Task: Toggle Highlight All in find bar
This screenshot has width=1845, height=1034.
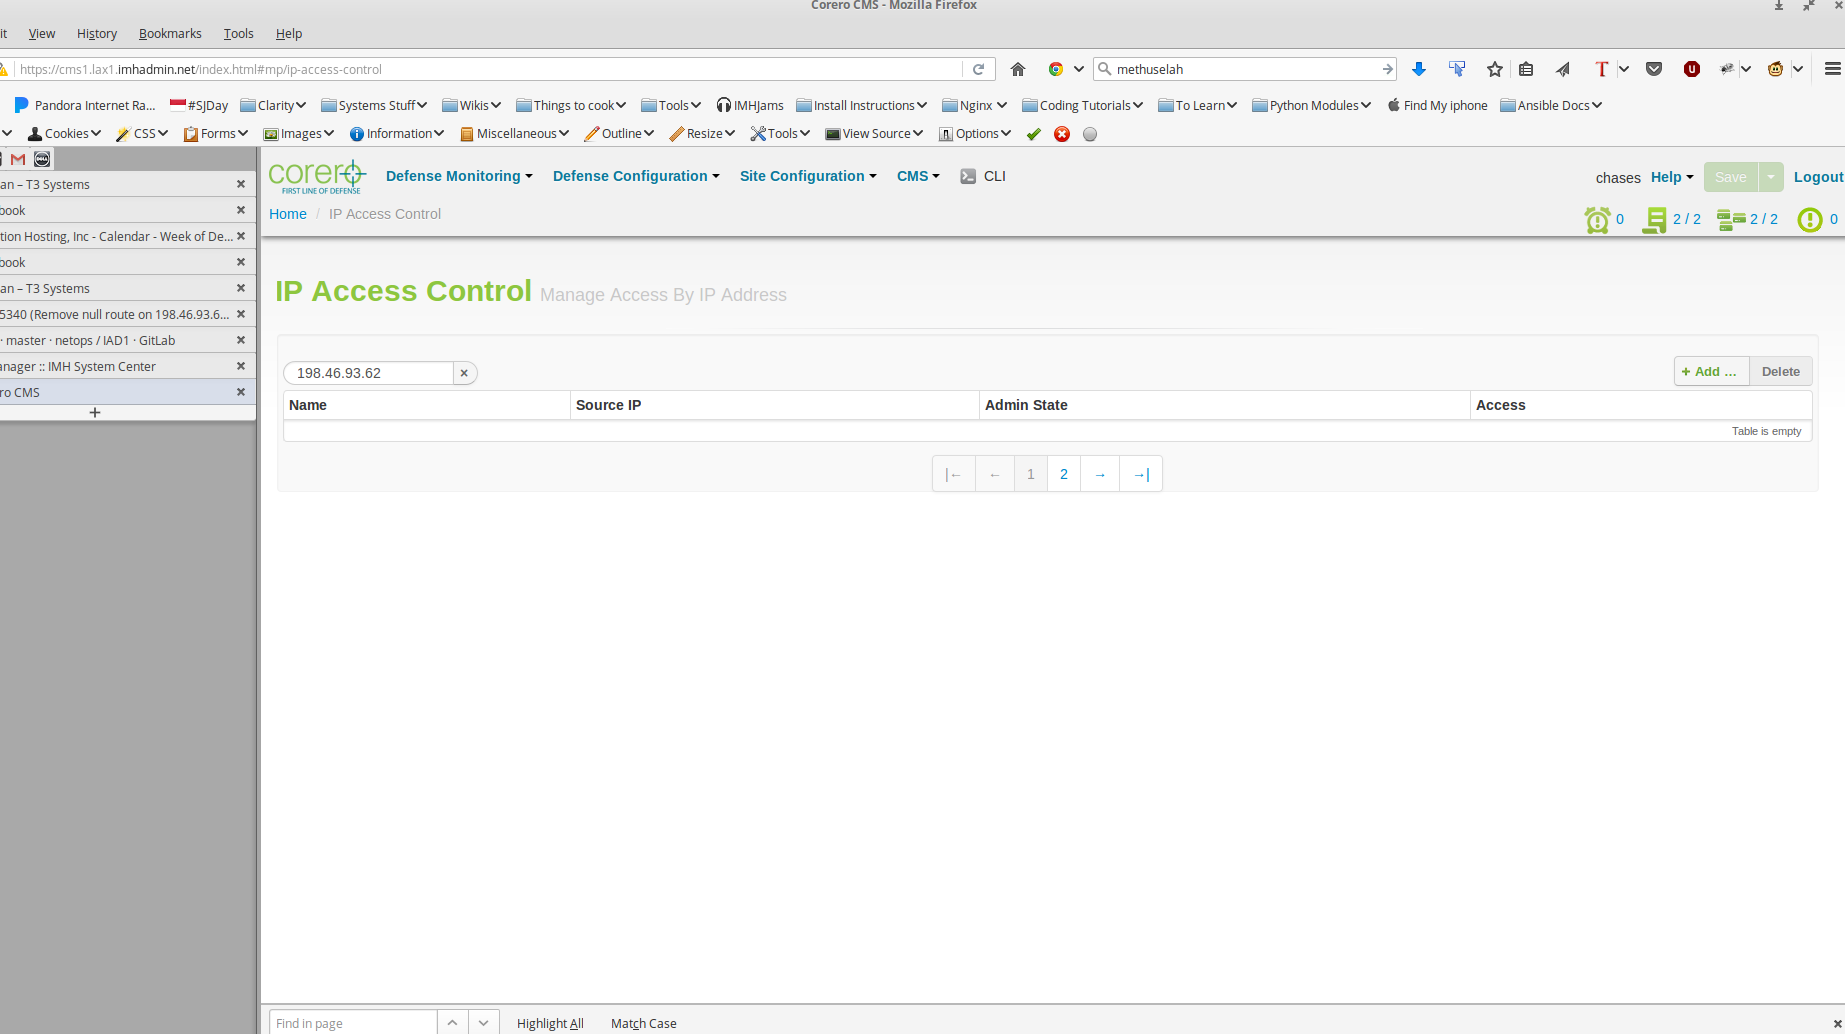Action: click(x=550, y=1023)
